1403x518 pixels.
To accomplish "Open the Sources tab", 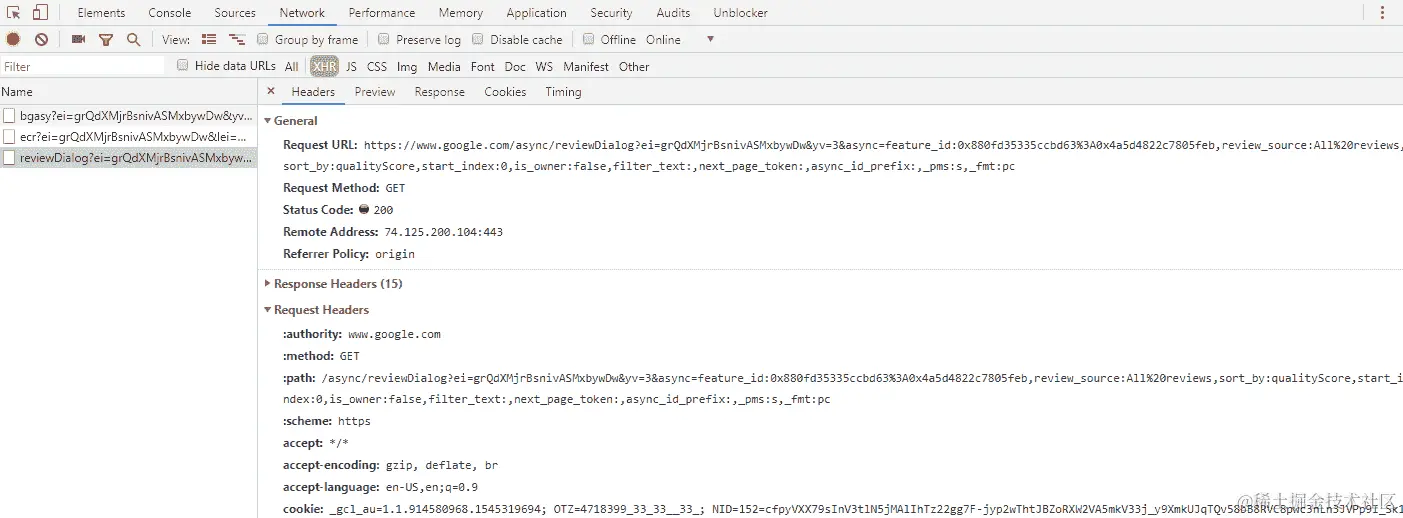I will tap(235, 13).
